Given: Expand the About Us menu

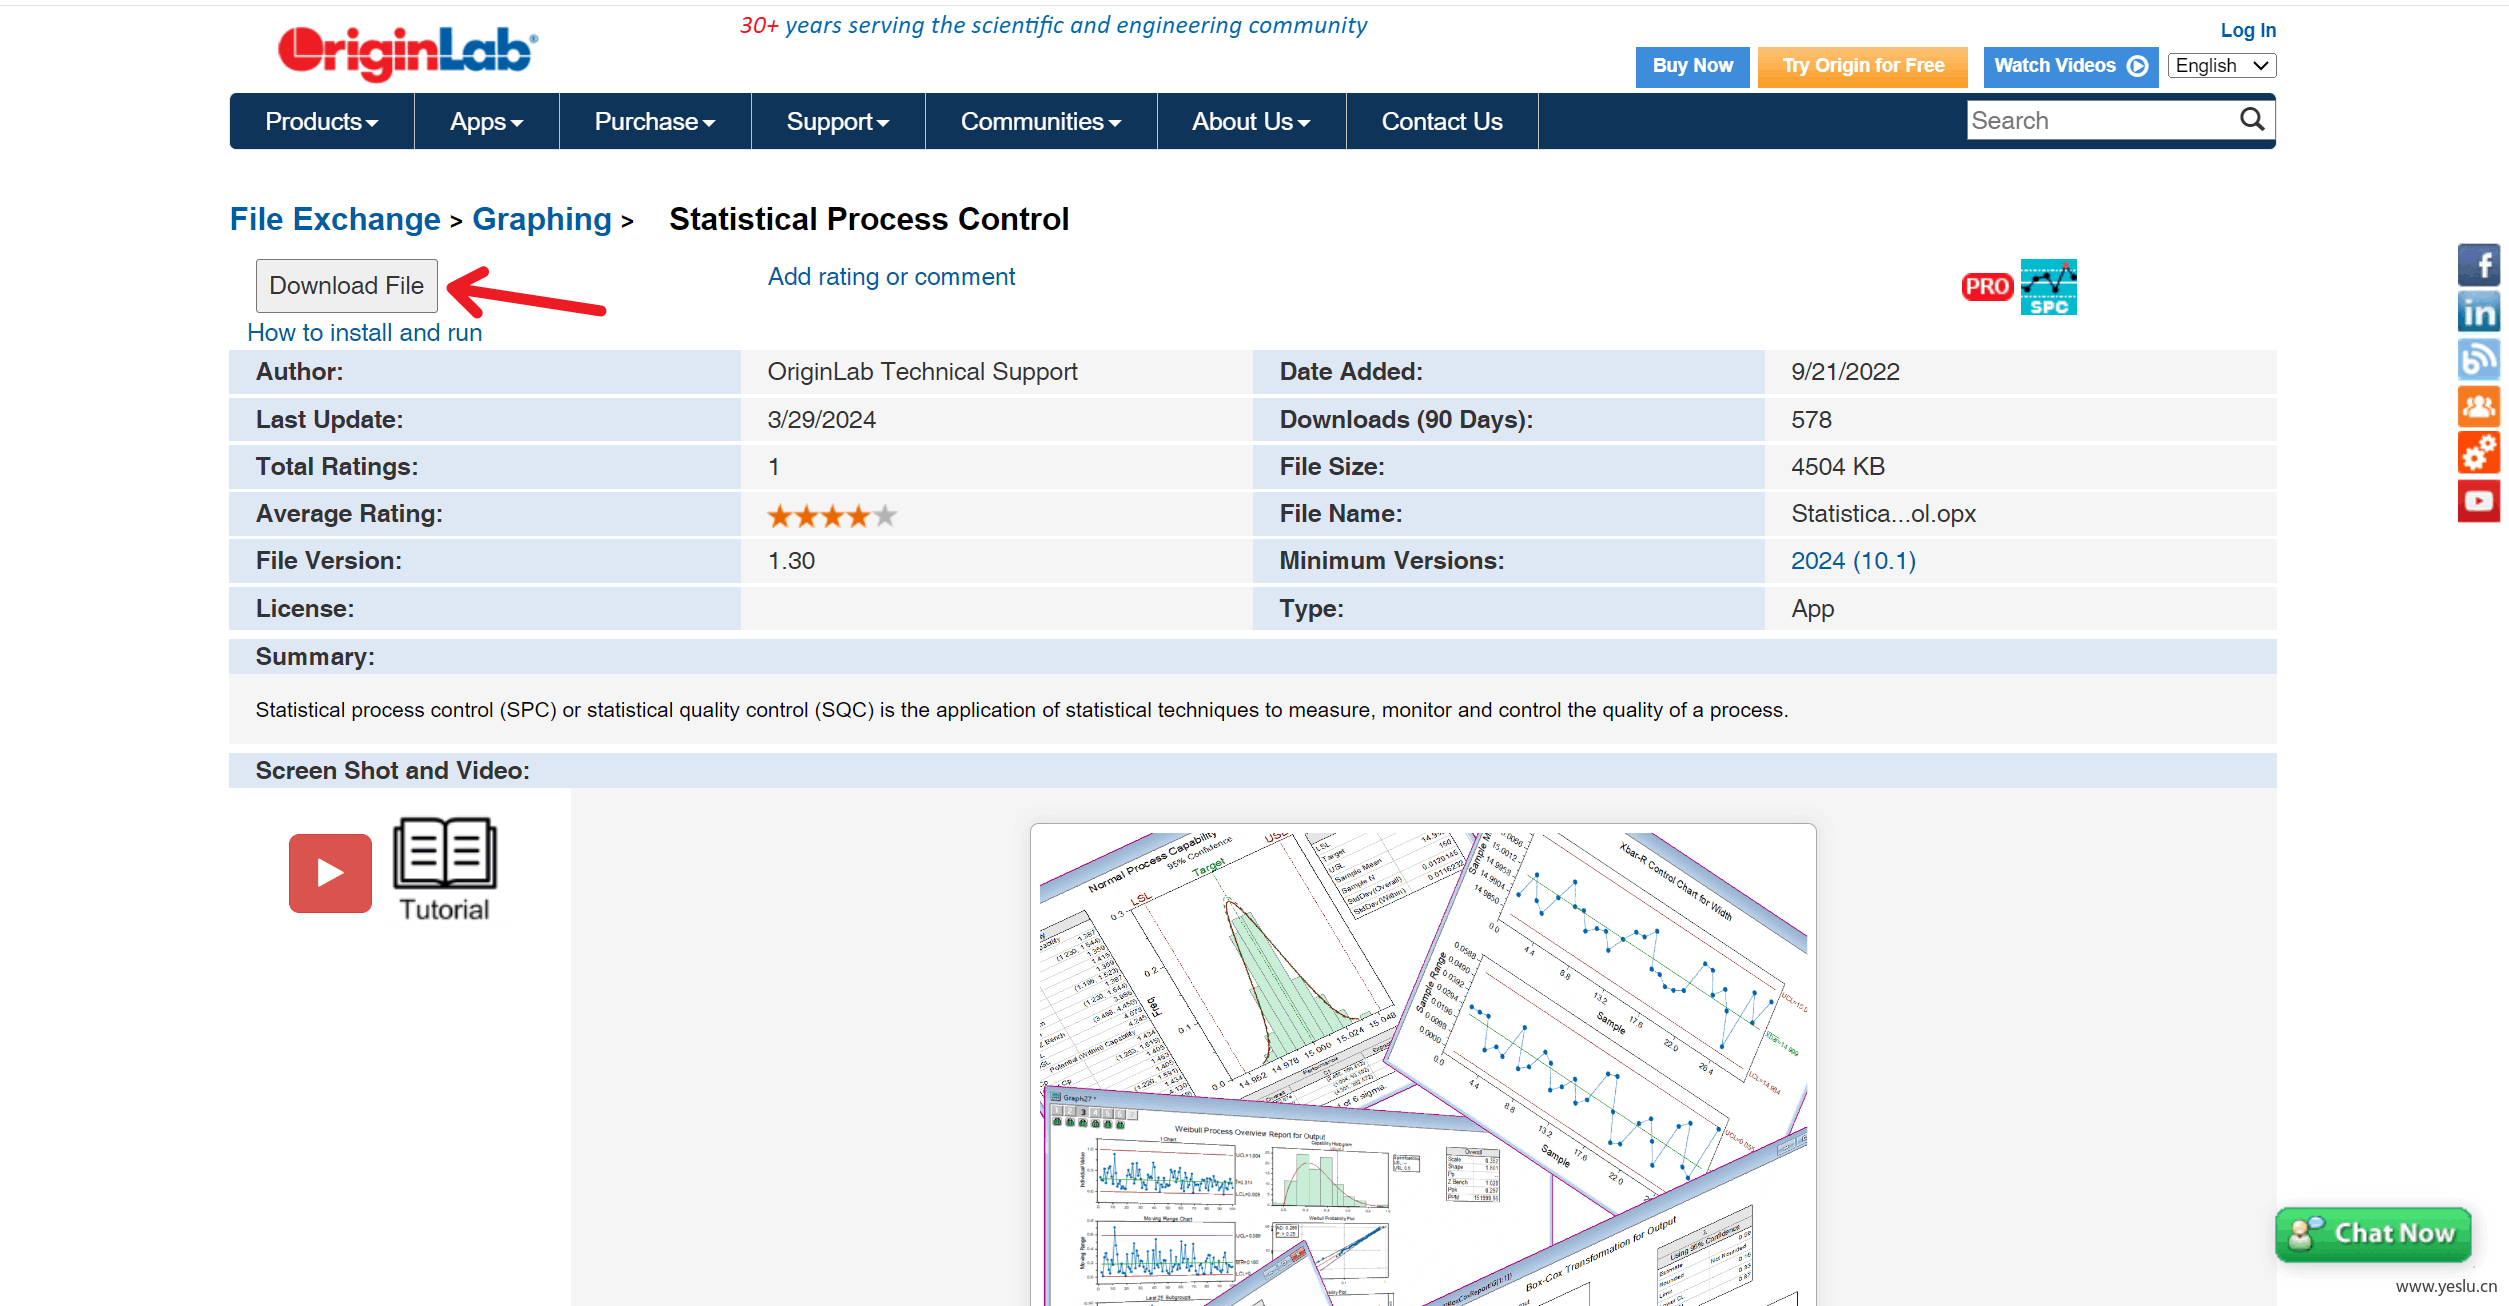Looking at the screenshot, I should pos(1251,121).
